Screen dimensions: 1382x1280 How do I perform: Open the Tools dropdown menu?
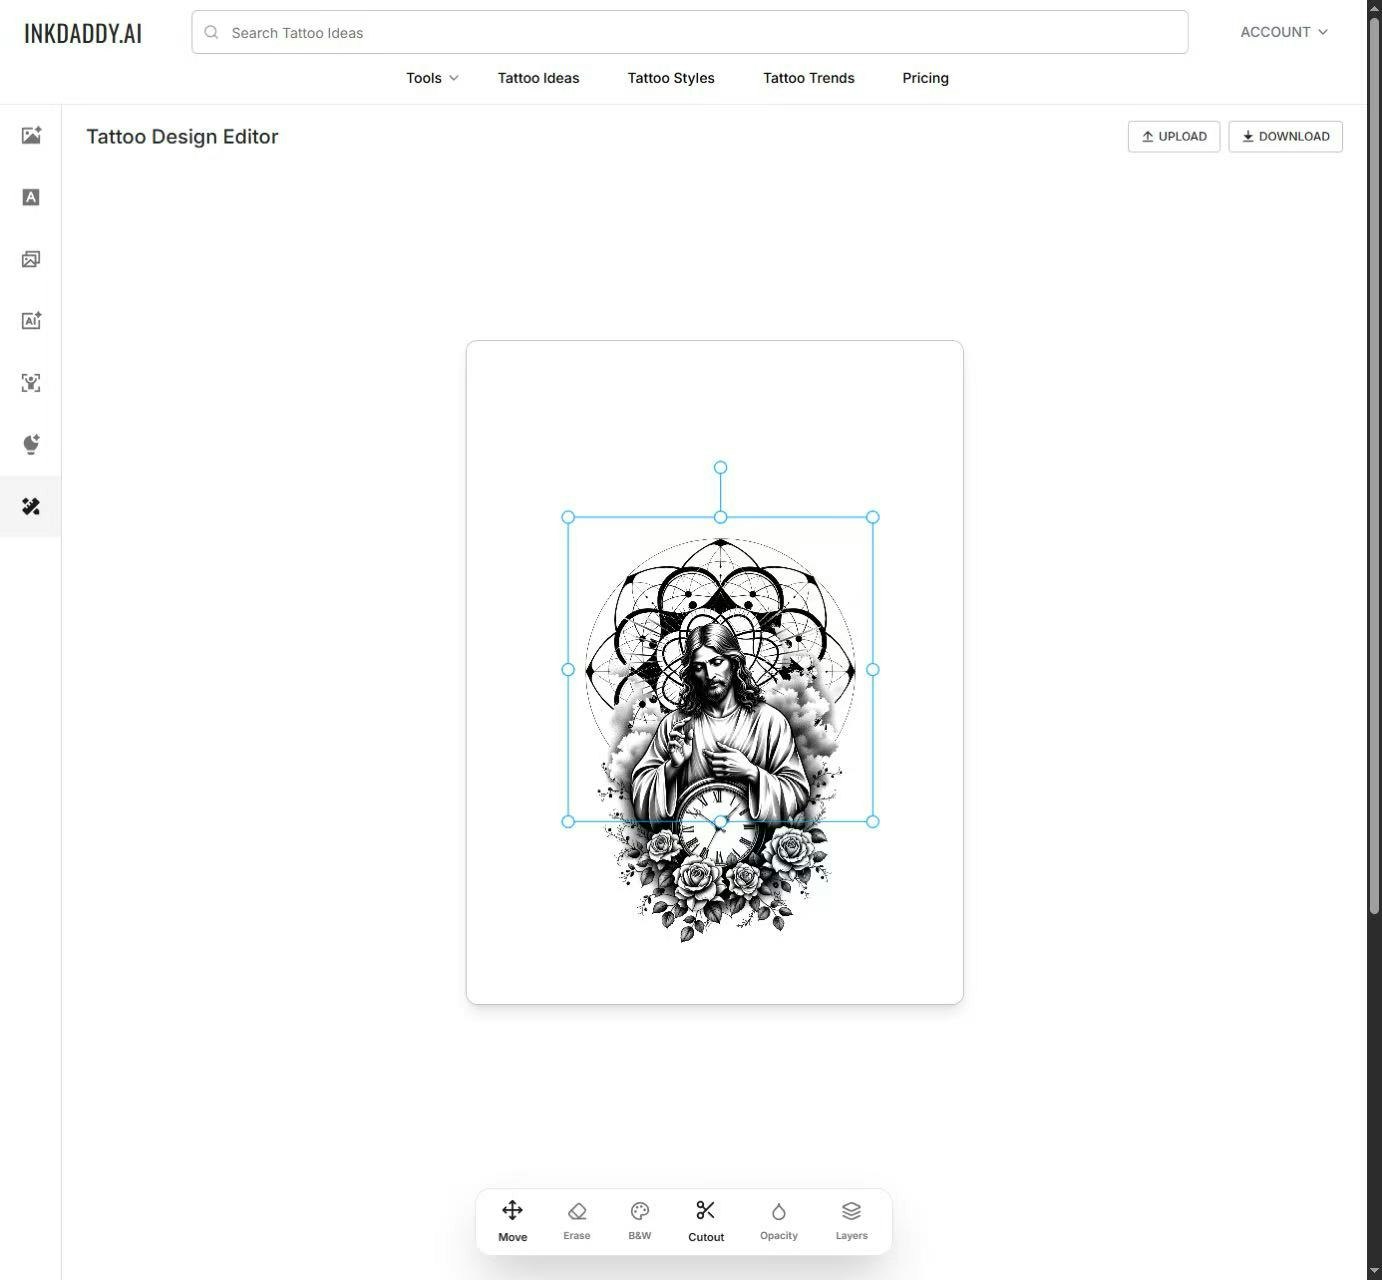pyautogui.click(x=430, y=78)
